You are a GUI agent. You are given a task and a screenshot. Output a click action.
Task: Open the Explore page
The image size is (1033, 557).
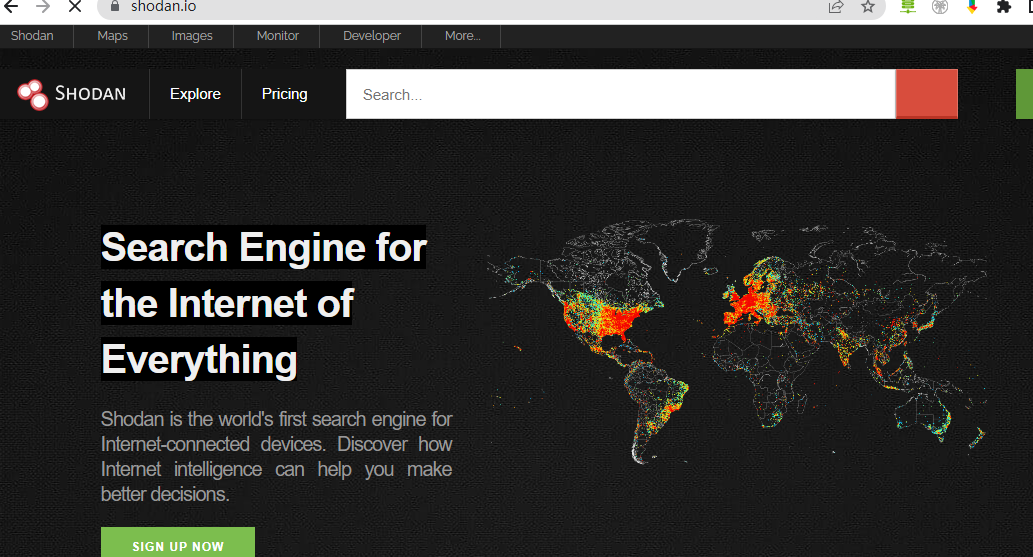[195, 94]
